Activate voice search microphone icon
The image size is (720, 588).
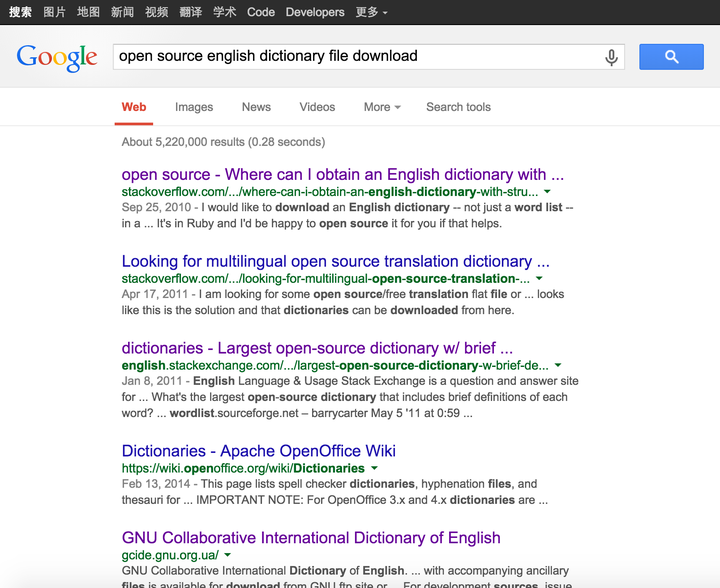[611, 57]
